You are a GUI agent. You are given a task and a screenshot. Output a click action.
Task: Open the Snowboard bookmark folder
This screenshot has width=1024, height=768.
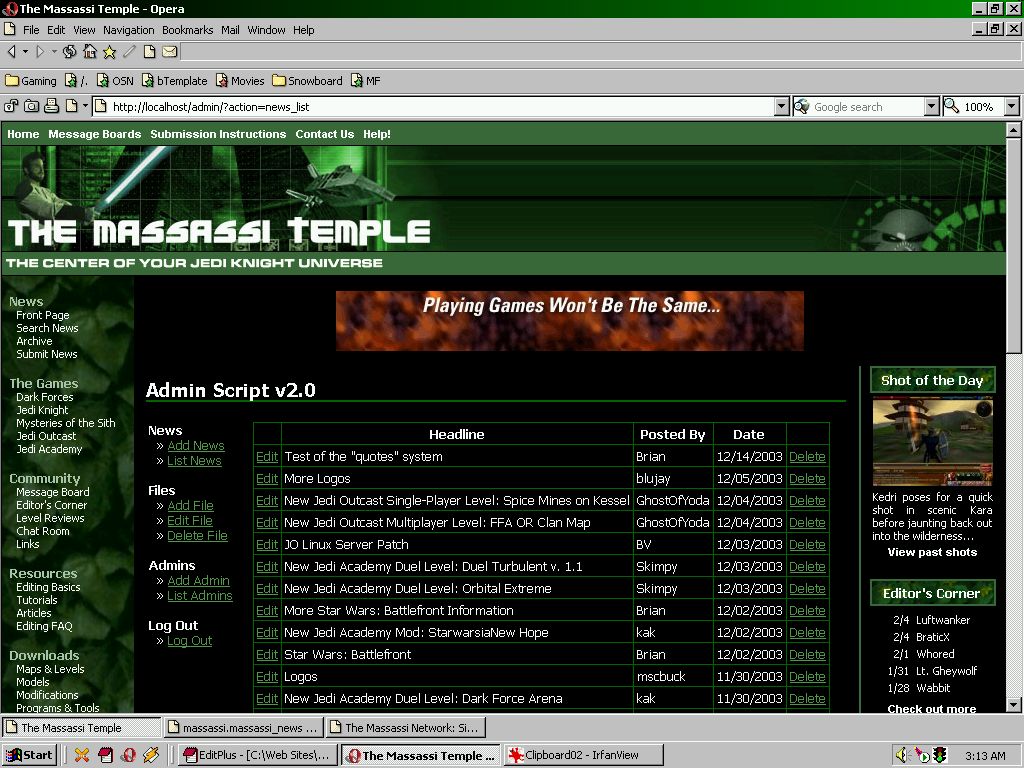coord(307,81)
